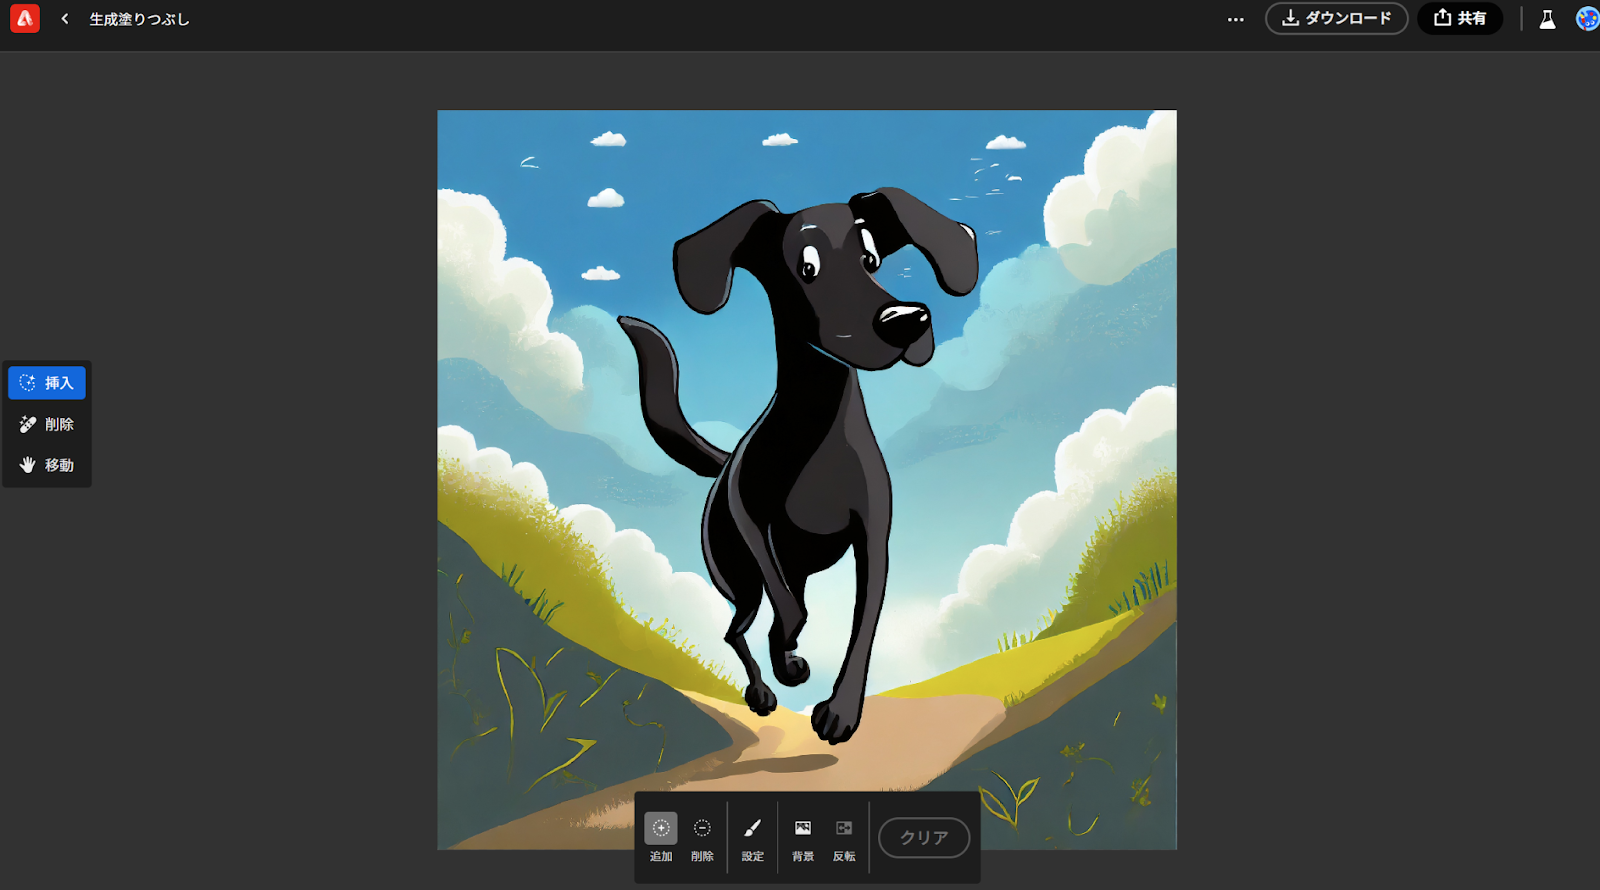Toggle the 反転 invert selection icon
The height and width of the screenshot is (890, 1600).
(x=844, y=836)
